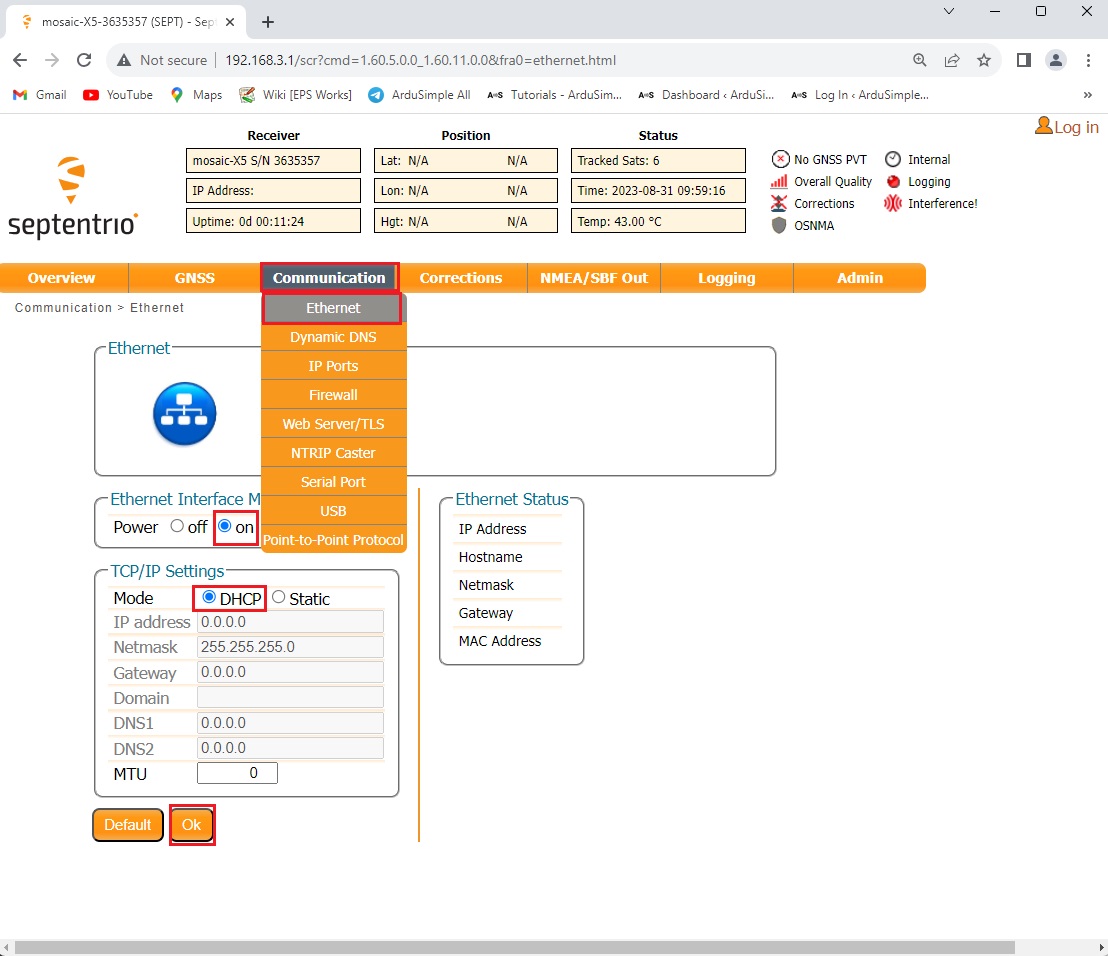Select NTRIP Caster from Communication menu
Viewport: 1108px width, 956px height.
click(333, 453)
